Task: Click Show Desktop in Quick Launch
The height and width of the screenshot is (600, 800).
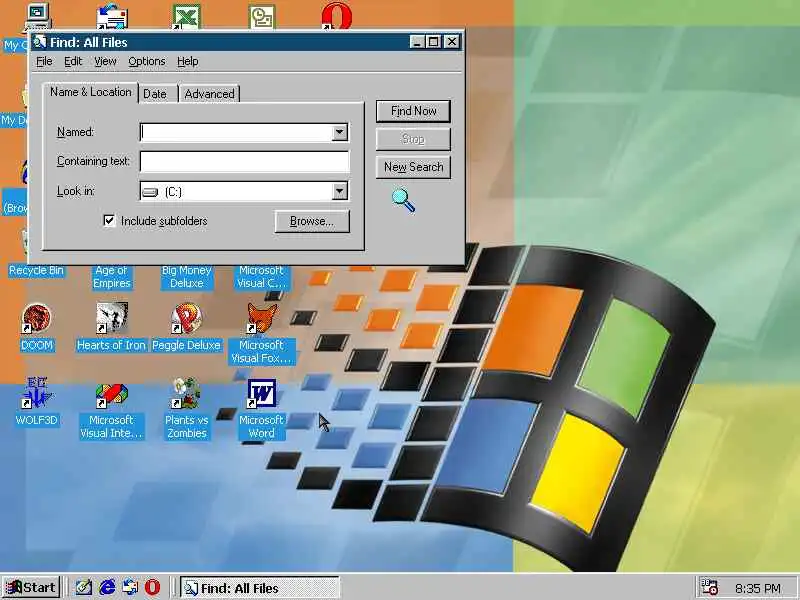Action: click(x=83, y=587)
